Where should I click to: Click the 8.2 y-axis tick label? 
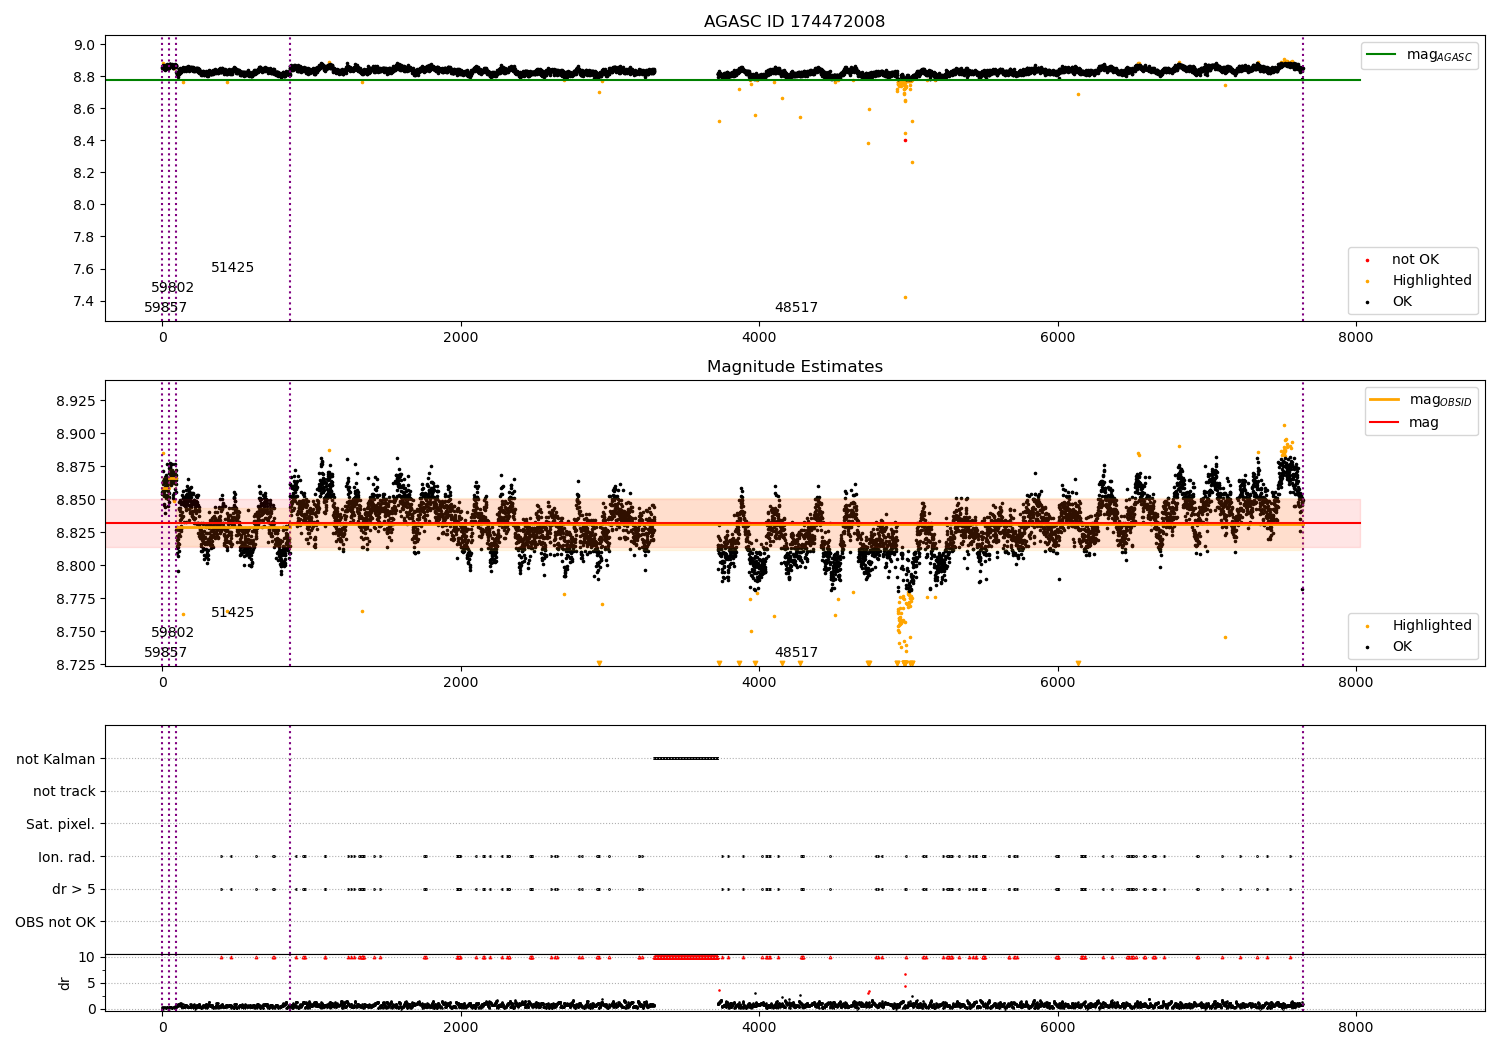point(86,173)
